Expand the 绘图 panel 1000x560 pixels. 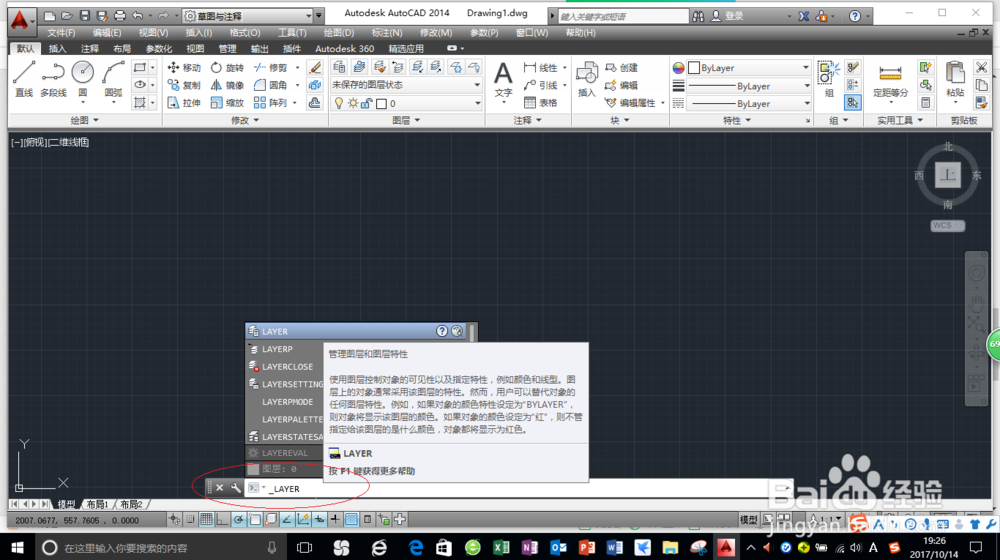tap(85, 120)
